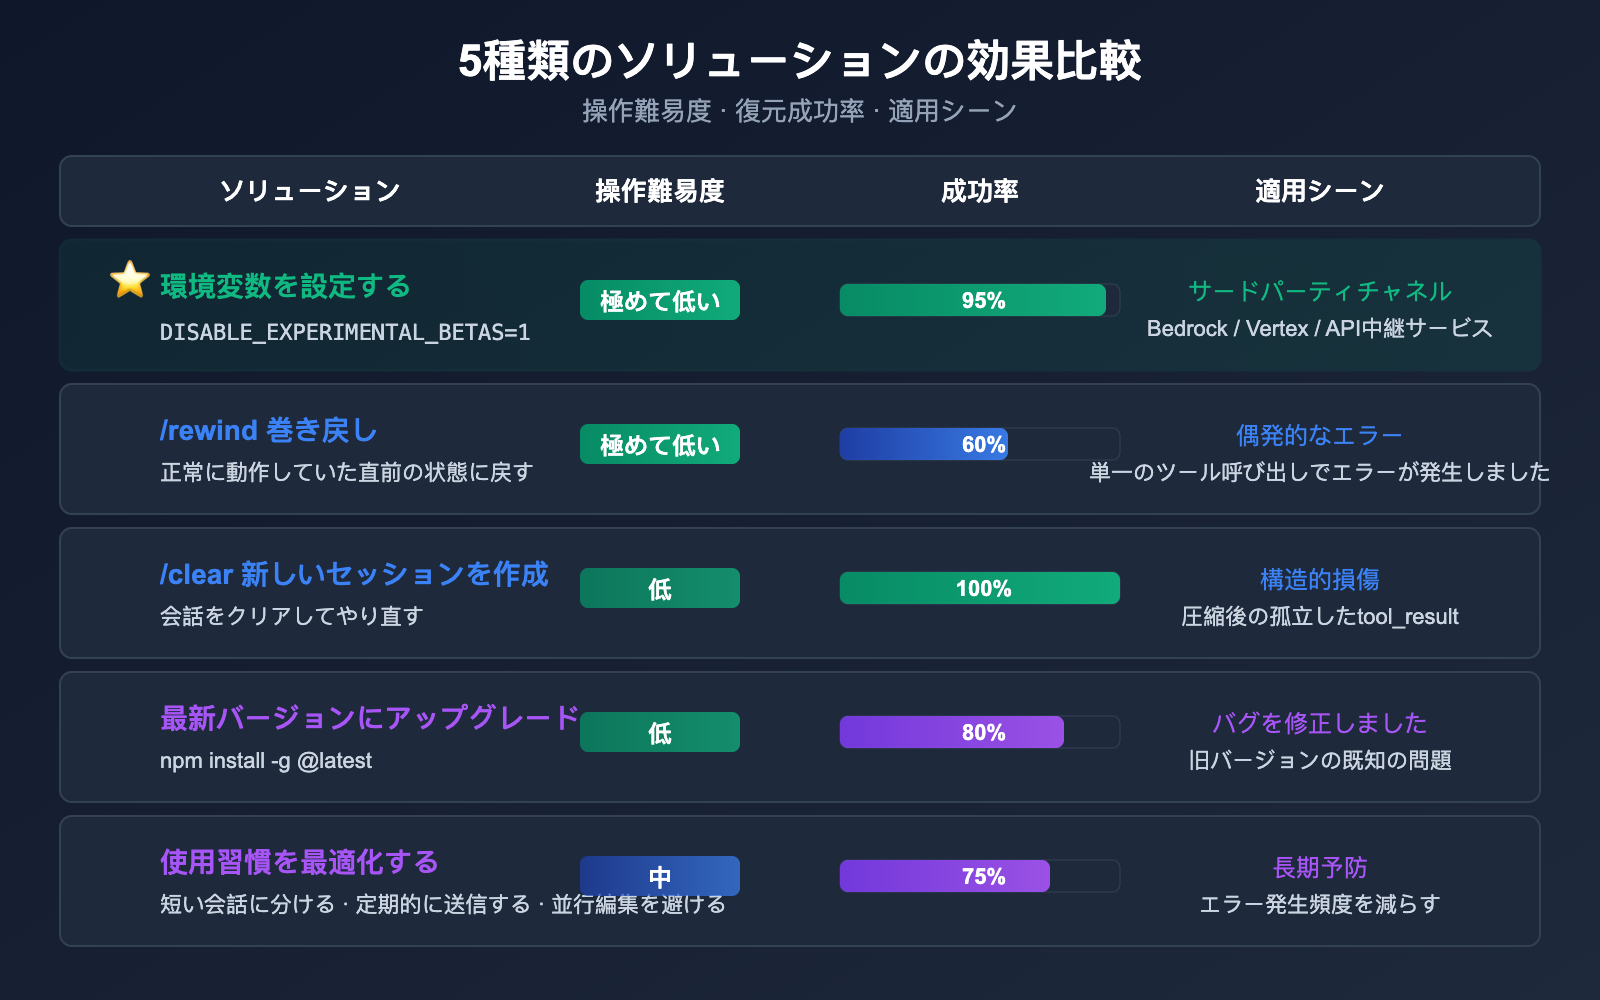Click the 極めて低い badge in the 環境変数 row
Image resolution: width=1600 pixels, height=1000 pixels.
point(660,300)
